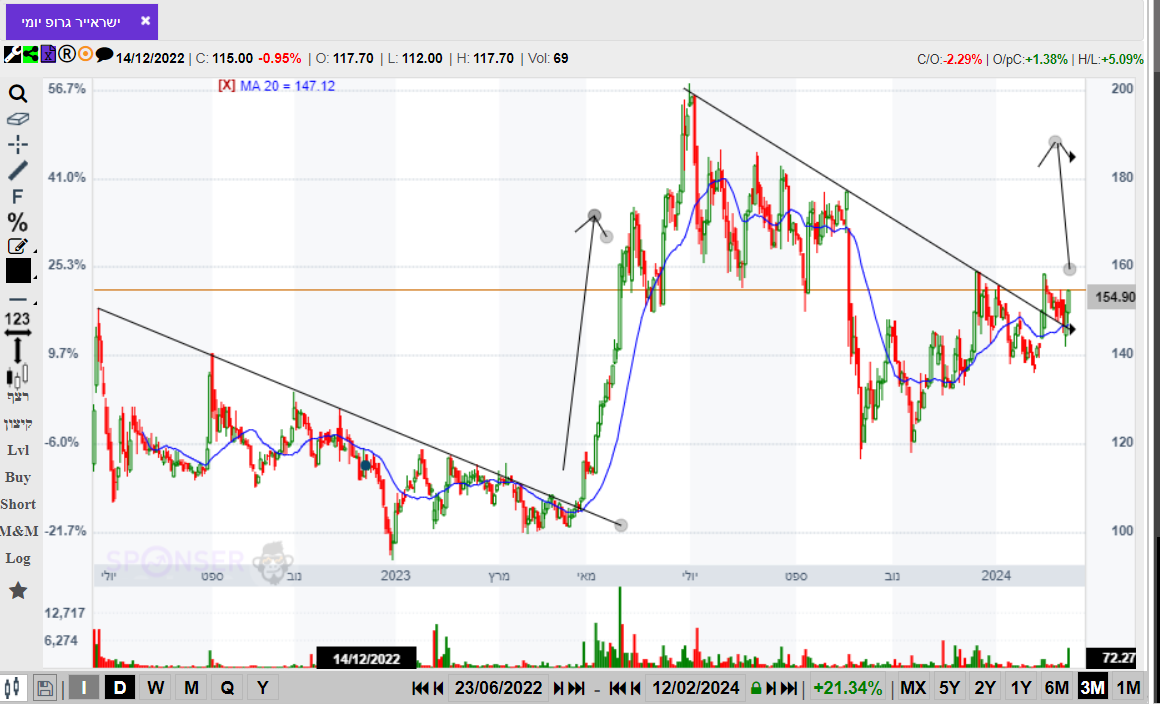Set the range to 6M
This screenshot has height=704, width=1160.
click(1056, 688)
